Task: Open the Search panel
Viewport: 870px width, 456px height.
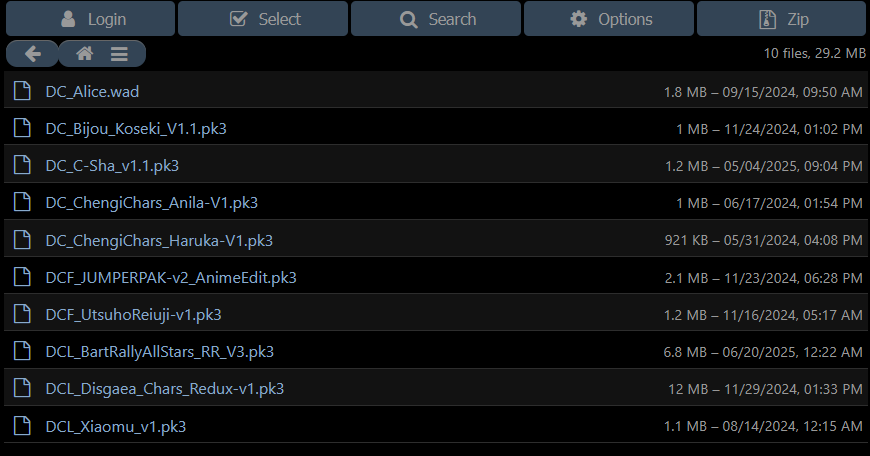Action: click(436, 19)
